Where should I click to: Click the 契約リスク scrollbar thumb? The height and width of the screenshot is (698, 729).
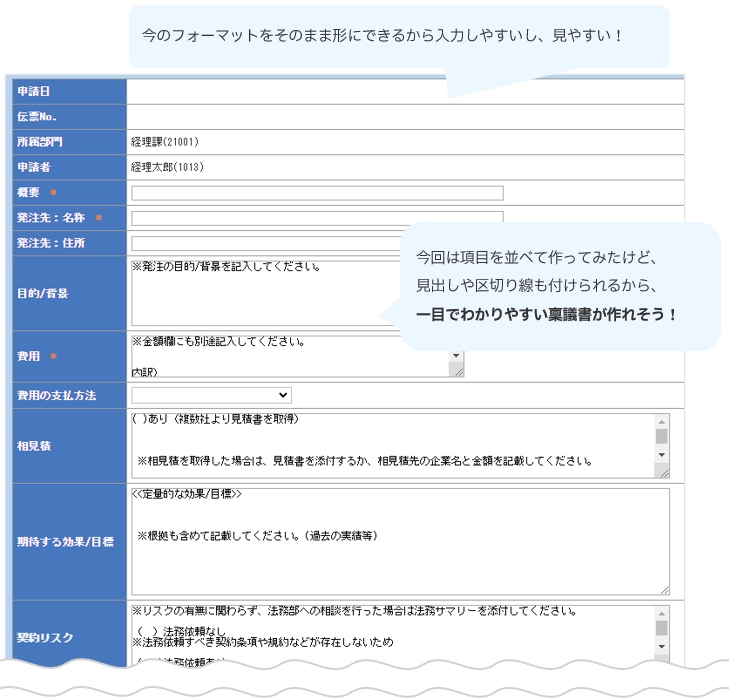pyautogui.click(x=661, y=628)
